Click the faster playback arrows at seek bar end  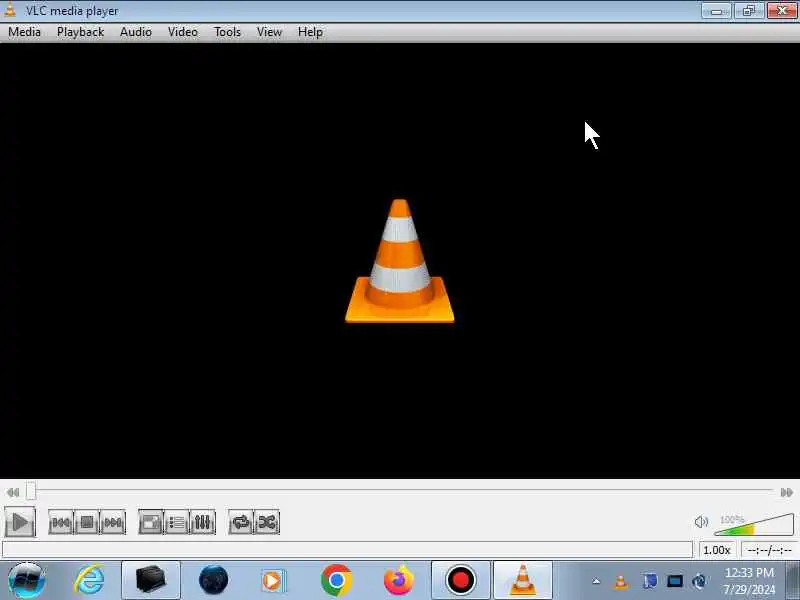coord(787,492)
